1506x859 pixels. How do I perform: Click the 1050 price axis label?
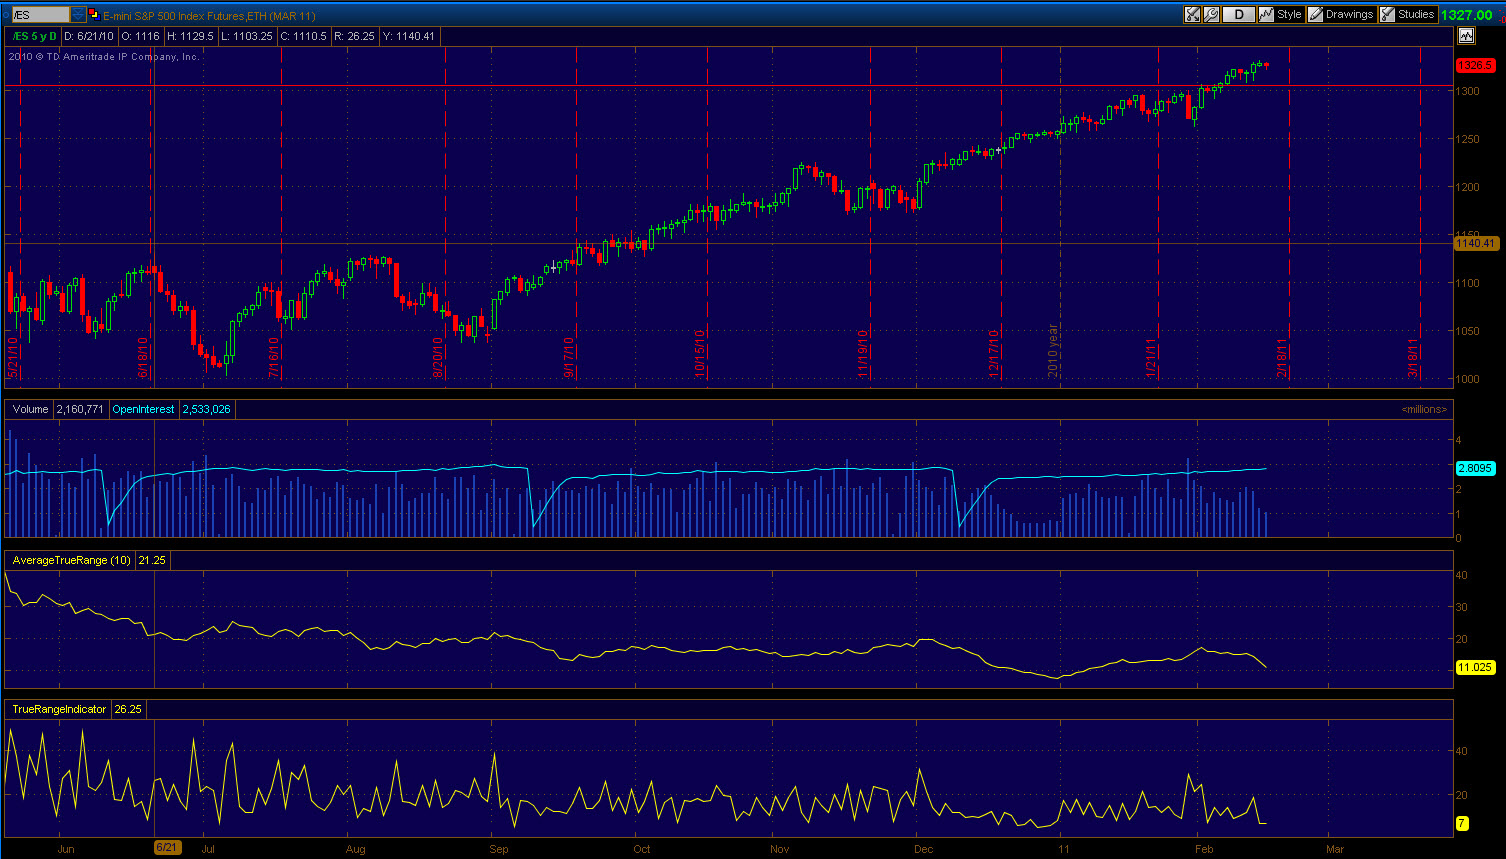[1467, 331]
